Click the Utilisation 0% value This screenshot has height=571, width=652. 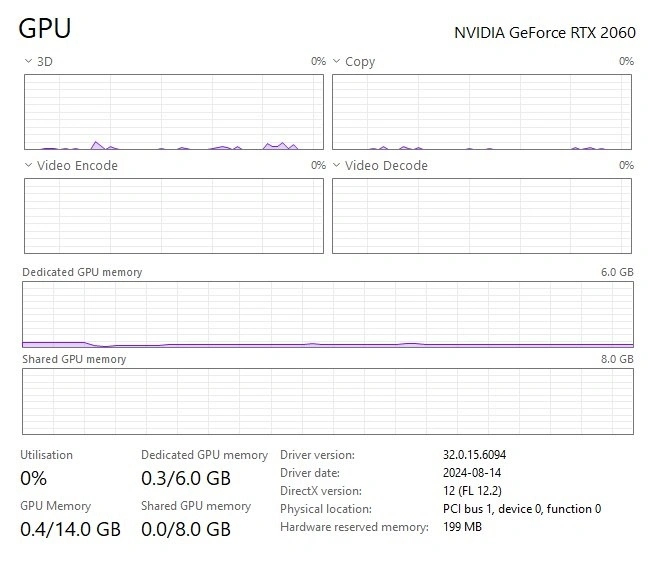33,478
